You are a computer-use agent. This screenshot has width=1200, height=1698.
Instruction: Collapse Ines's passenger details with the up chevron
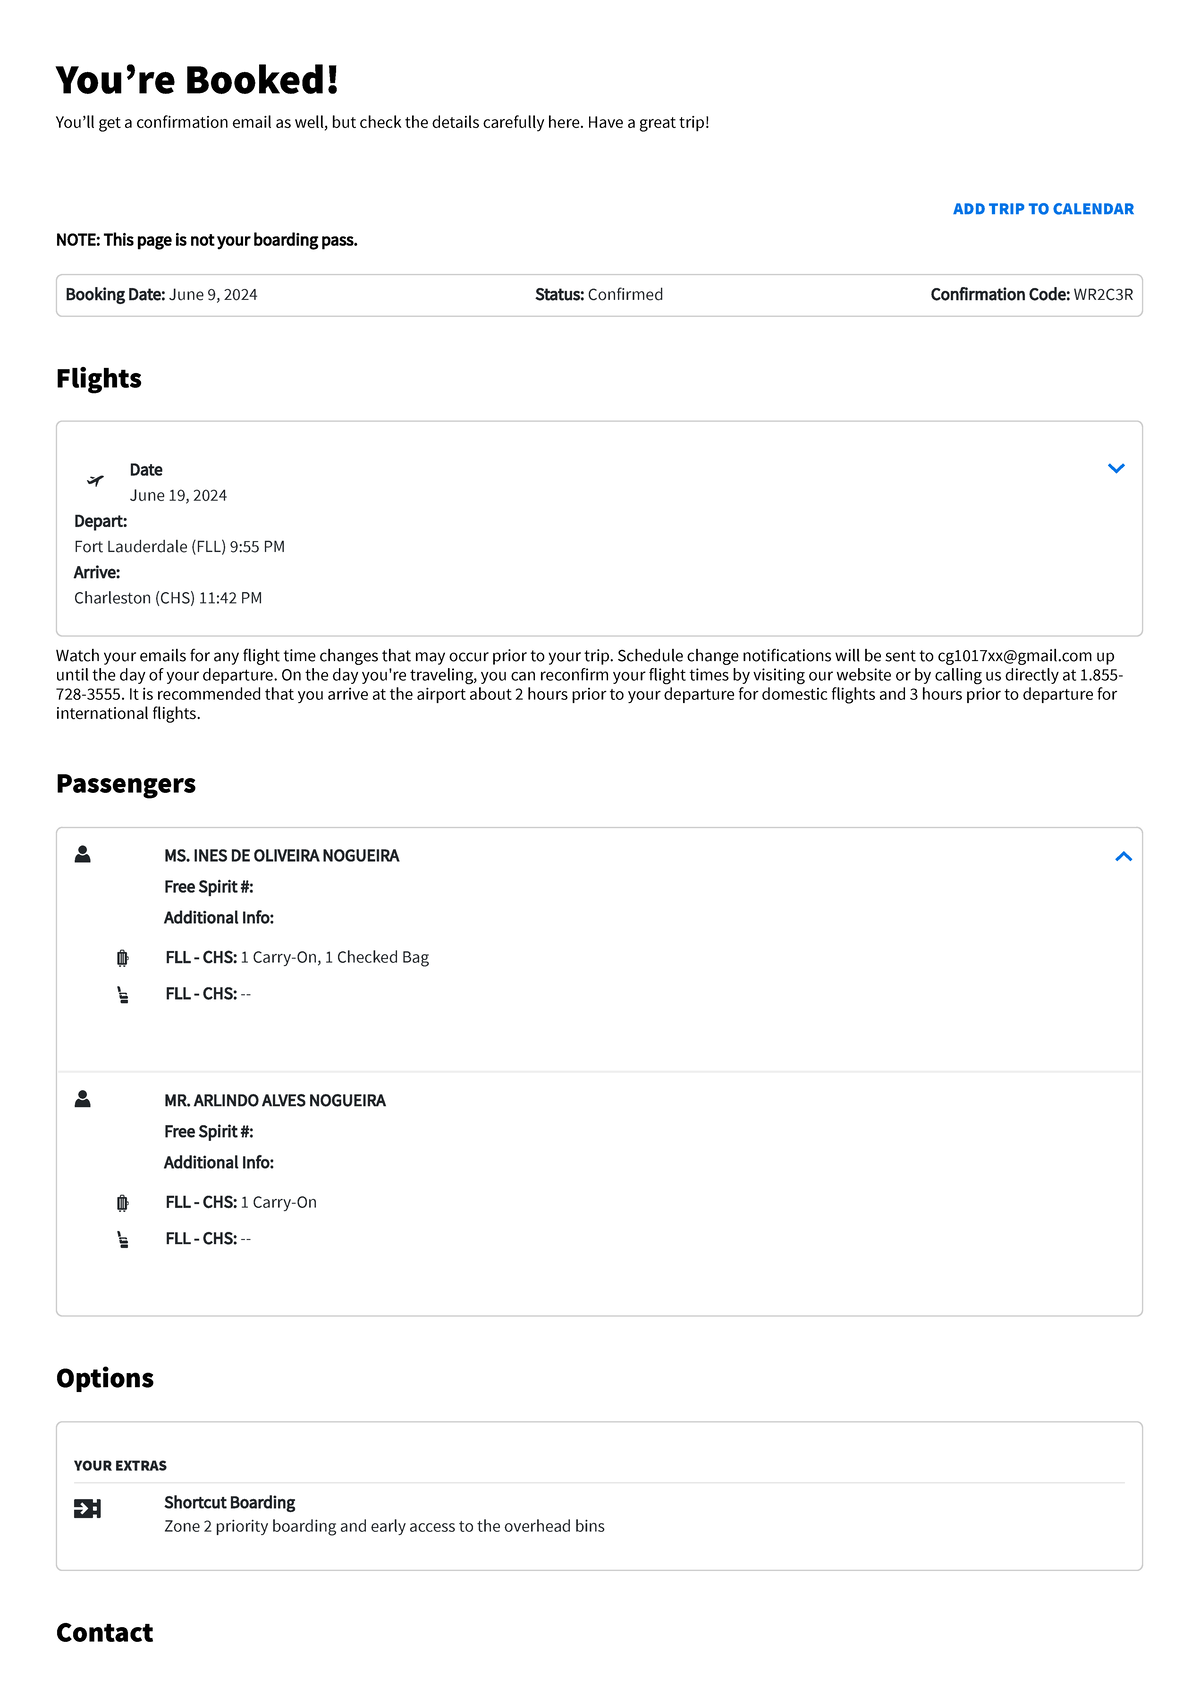click(1122, 856)
